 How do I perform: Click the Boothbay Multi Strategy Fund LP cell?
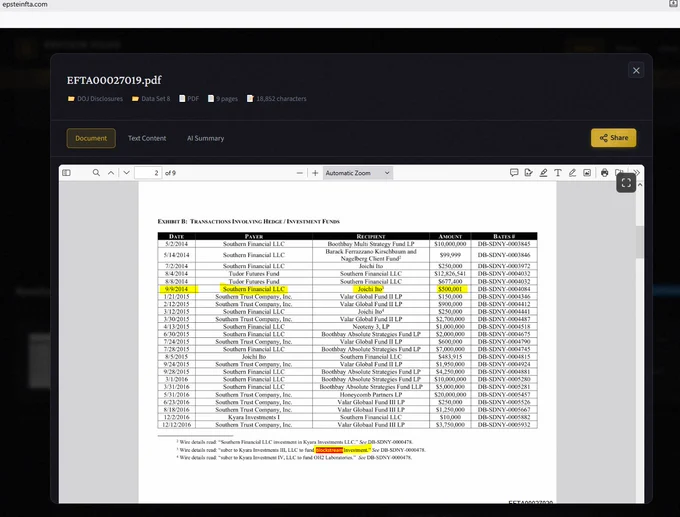(x=371, y=244)
